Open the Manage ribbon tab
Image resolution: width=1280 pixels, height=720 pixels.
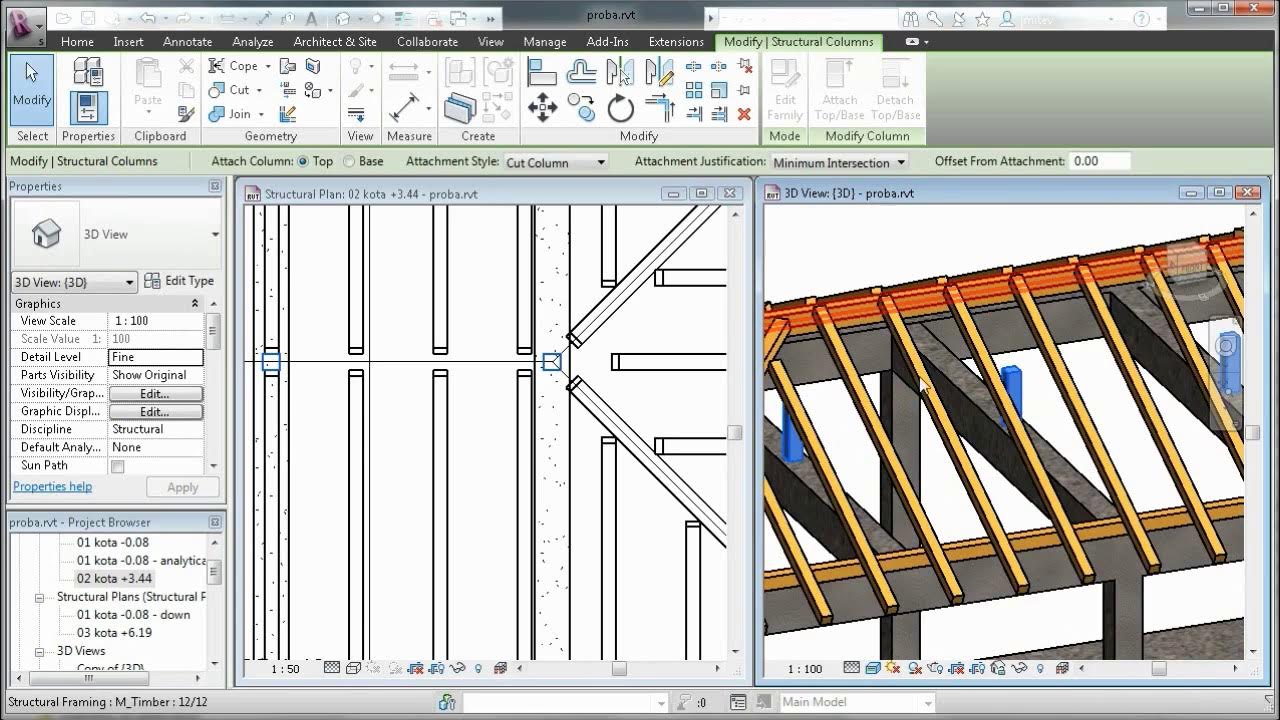pyautogui.click(x=545, y=42)
